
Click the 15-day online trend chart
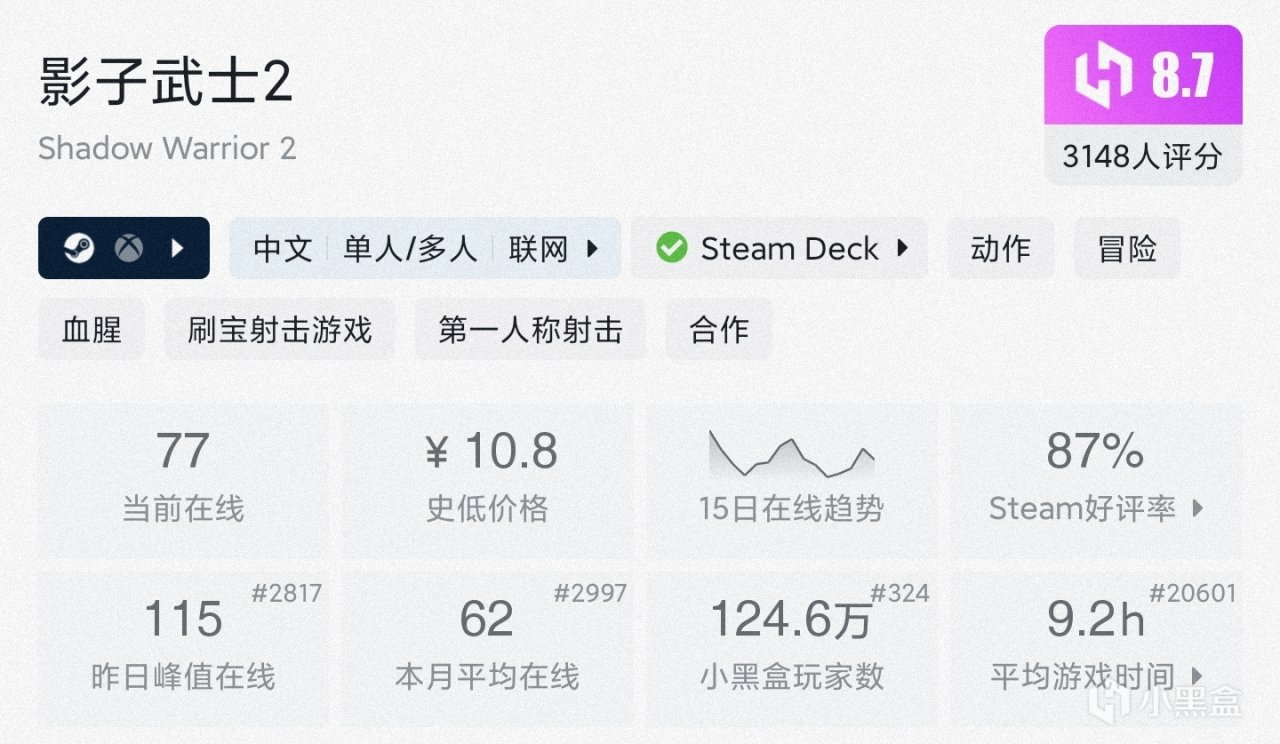791,455
